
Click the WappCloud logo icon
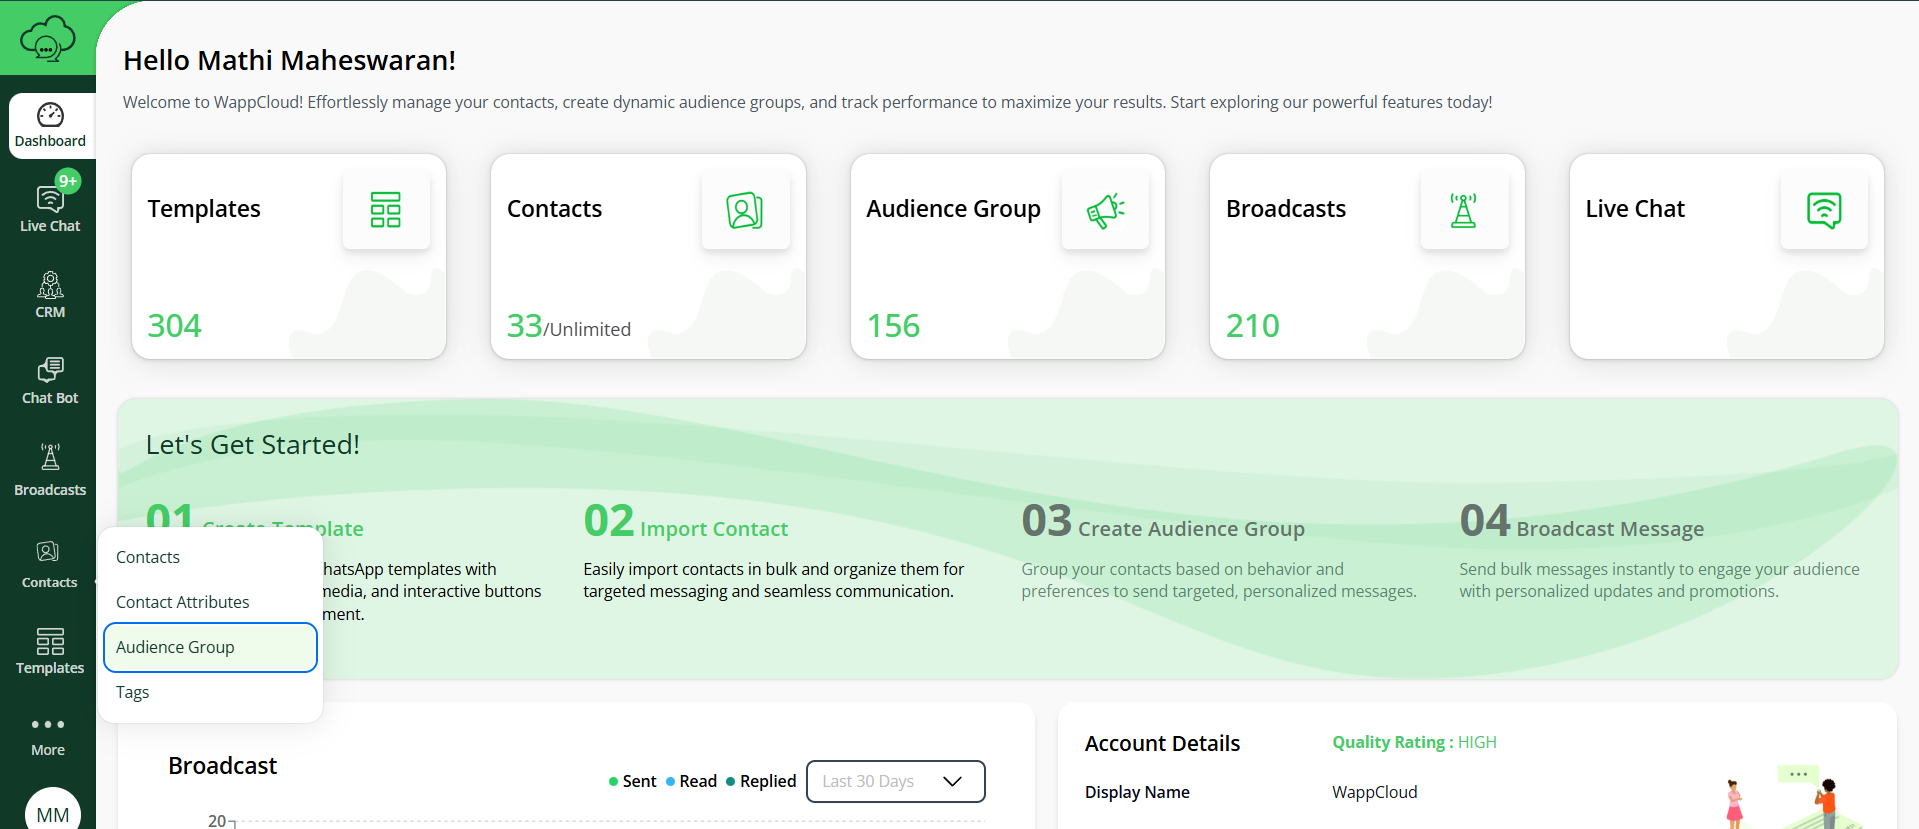point(47,38)
